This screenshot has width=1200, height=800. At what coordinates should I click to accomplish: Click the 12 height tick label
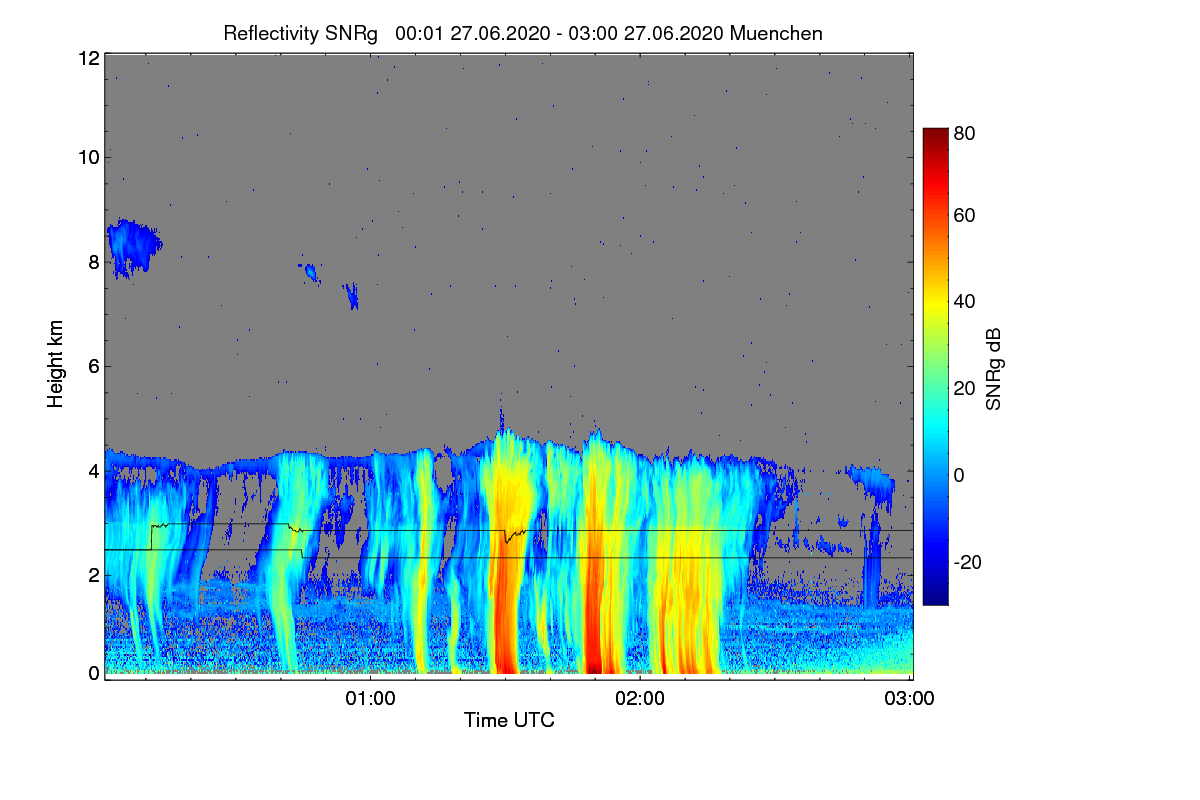[88, 58]
